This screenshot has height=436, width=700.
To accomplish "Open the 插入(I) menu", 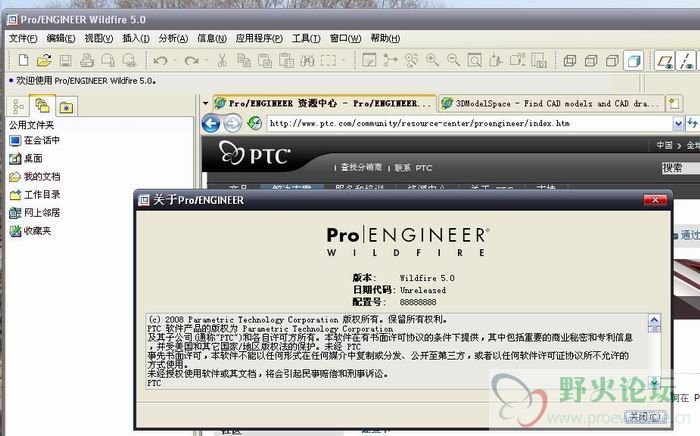I will [136, 38].
